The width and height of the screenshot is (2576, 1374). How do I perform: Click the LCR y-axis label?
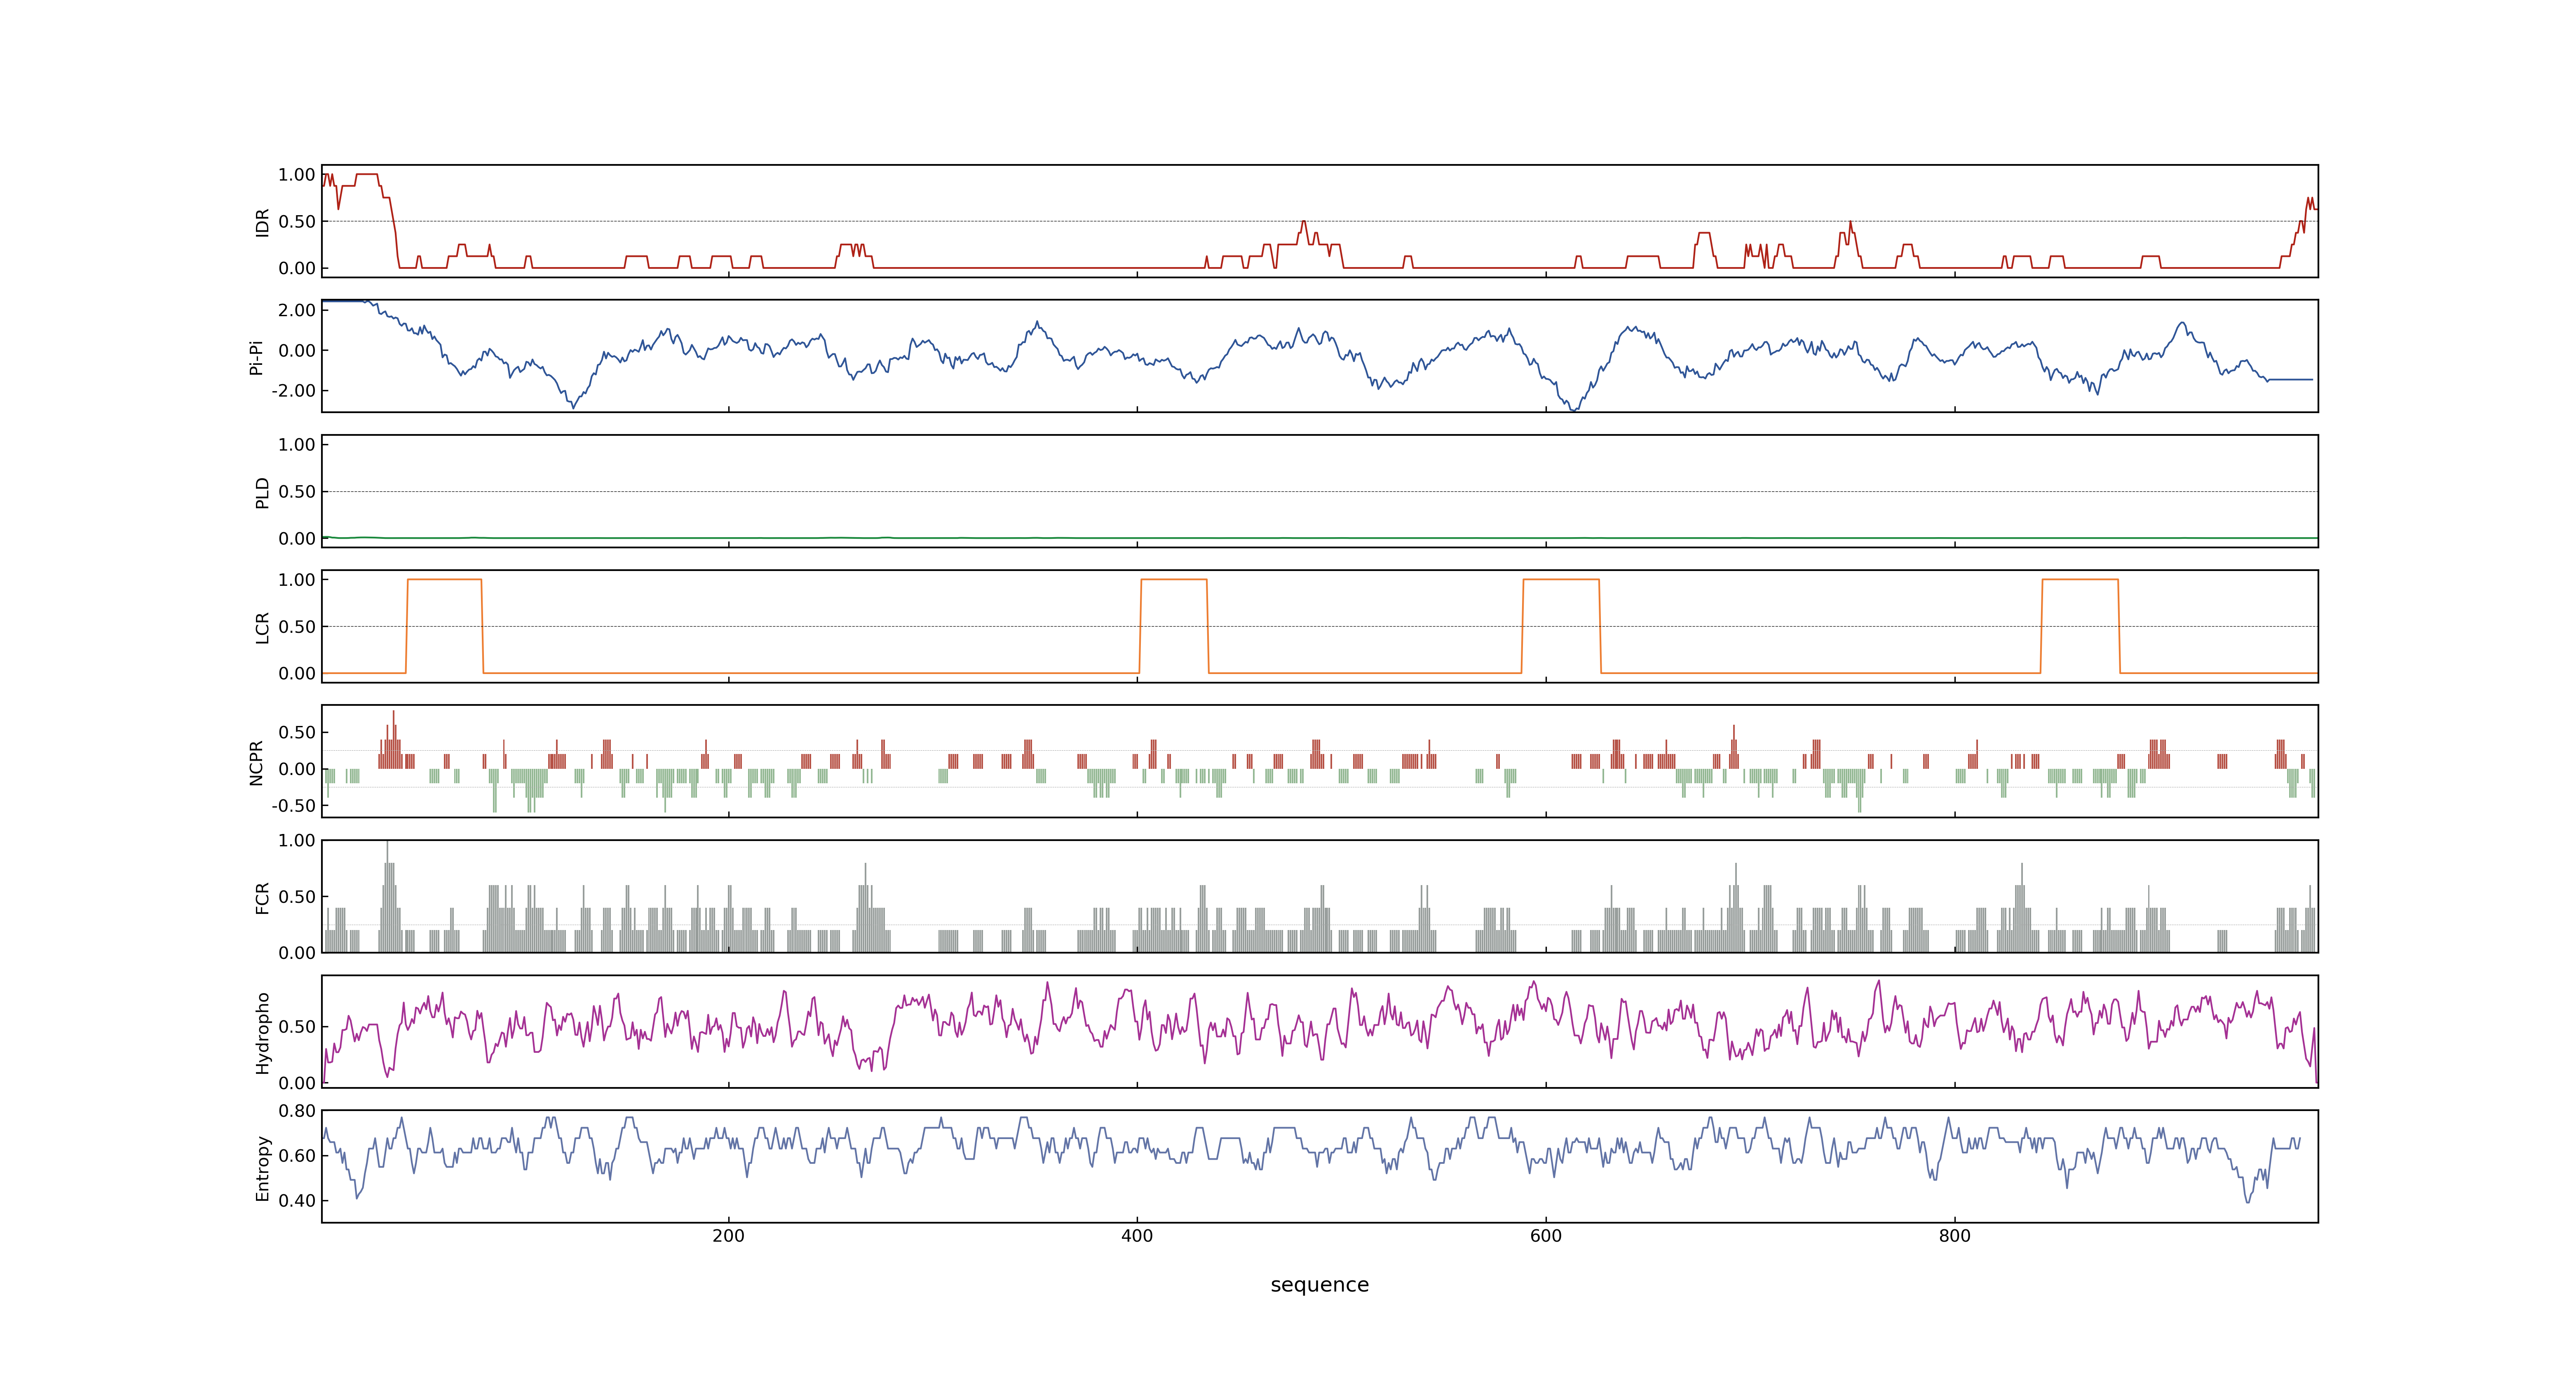click(262, 627)
